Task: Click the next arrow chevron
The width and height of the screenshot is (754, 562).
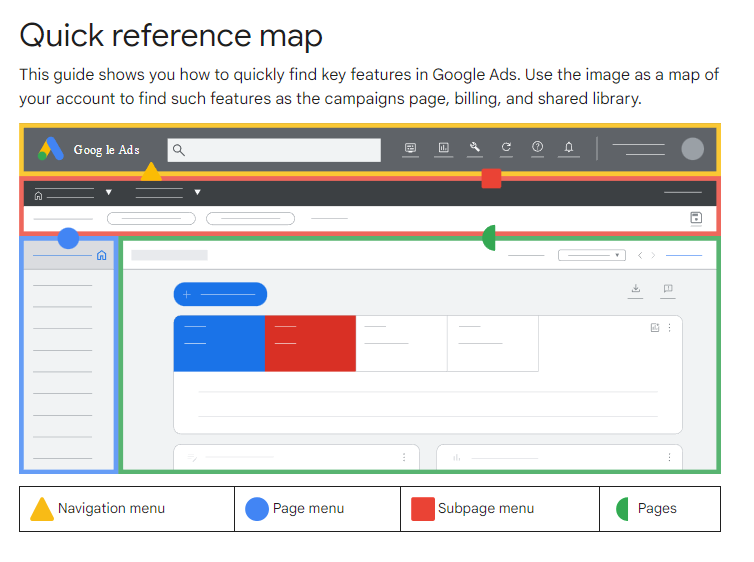Action: 653,255
